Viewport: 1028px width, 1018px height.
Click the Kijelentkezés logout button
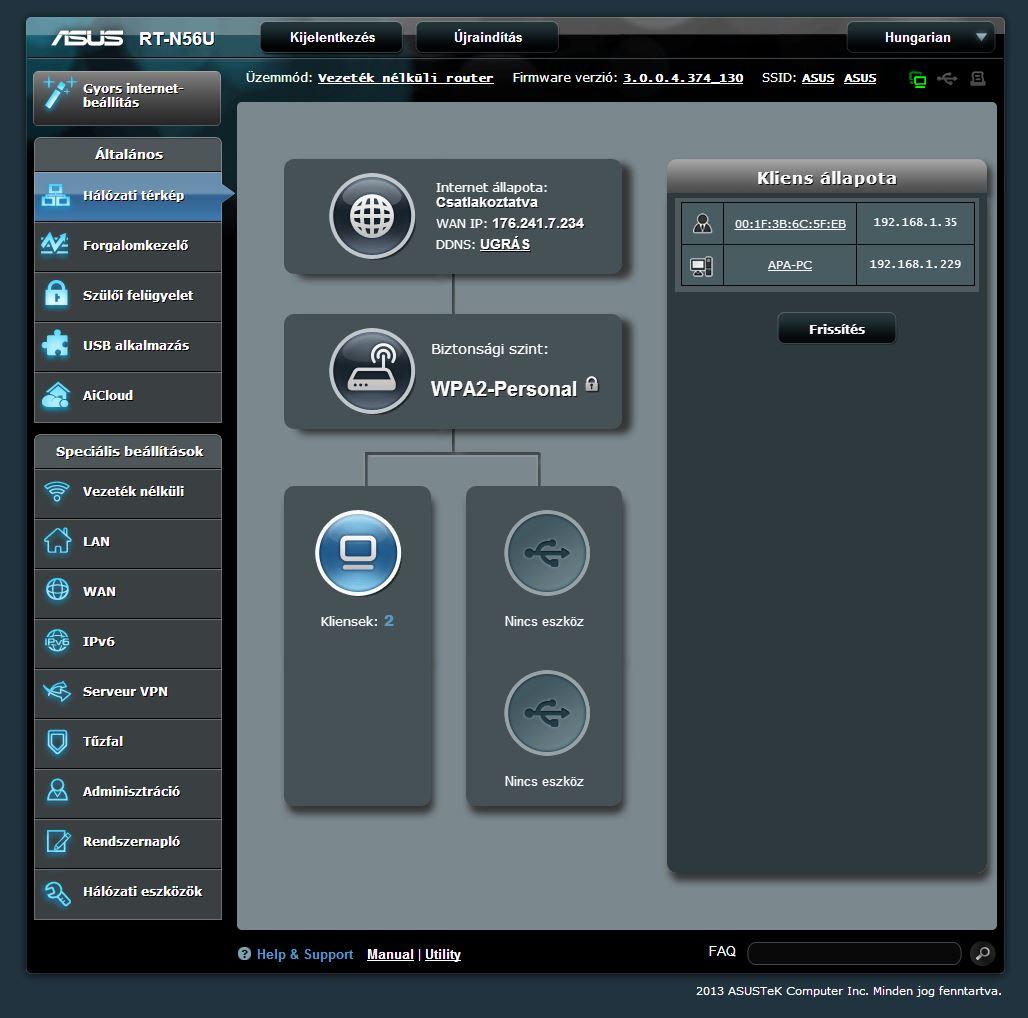(x=332, y=37)
